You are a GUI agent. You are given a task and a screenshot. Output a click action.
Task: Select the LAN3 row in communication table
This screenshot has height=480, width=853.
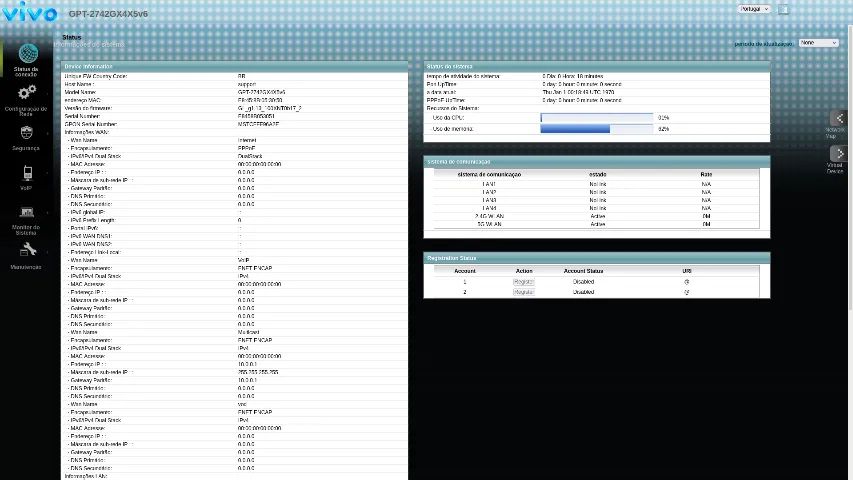(x=596, y=200)
